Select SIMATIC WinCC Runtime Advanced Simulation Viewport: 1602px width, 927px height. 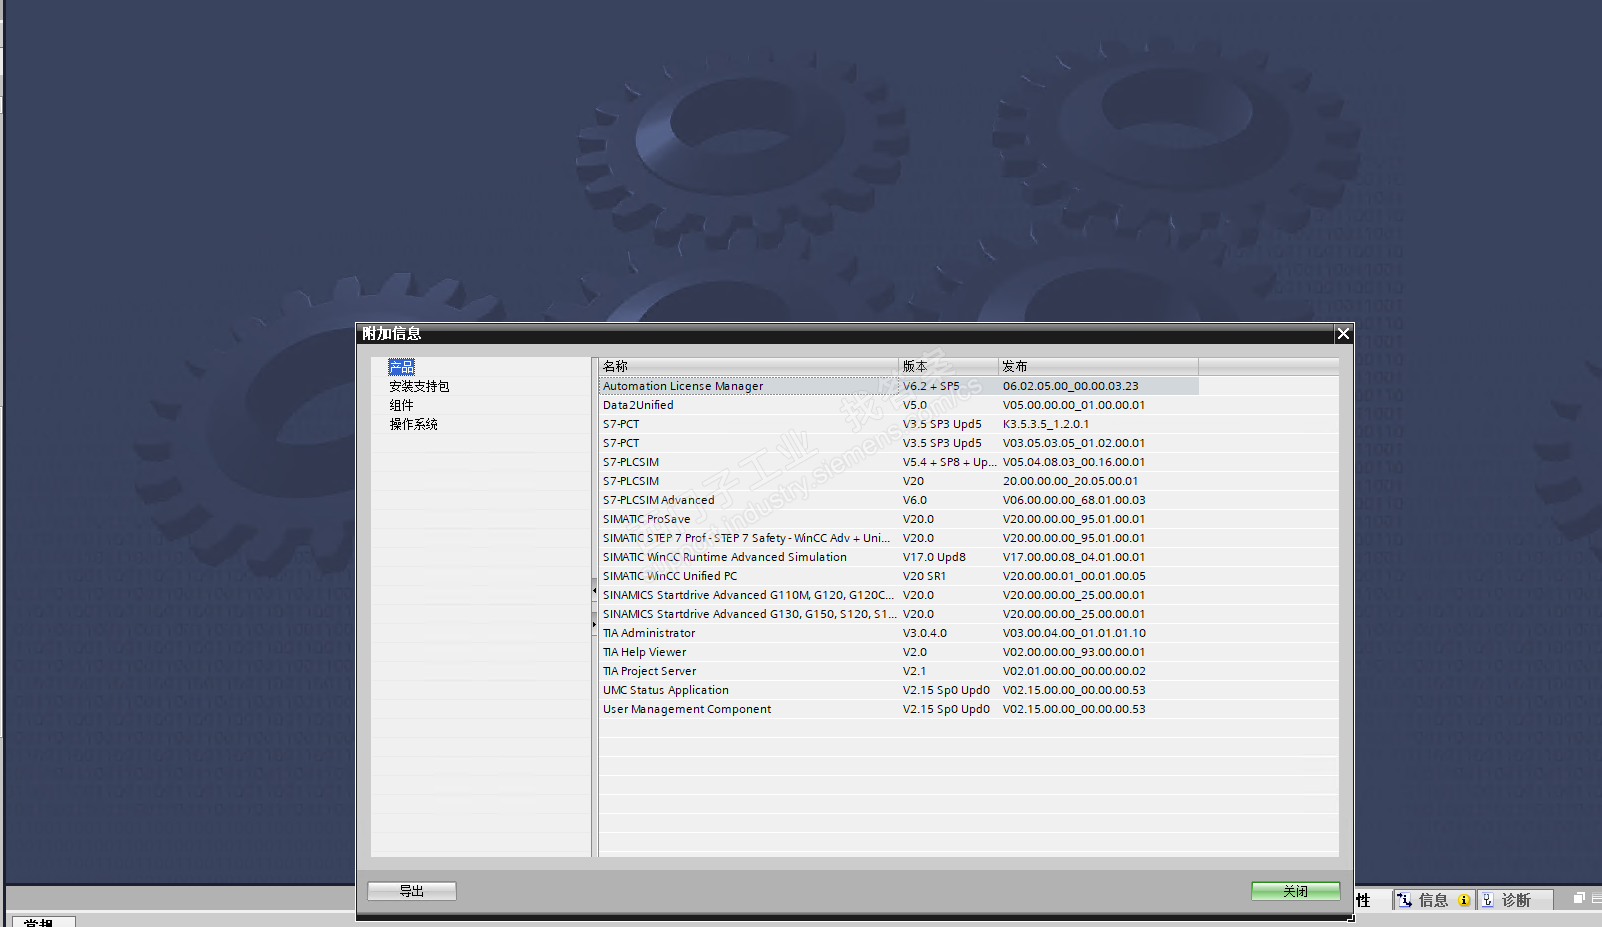pos(725,557)
